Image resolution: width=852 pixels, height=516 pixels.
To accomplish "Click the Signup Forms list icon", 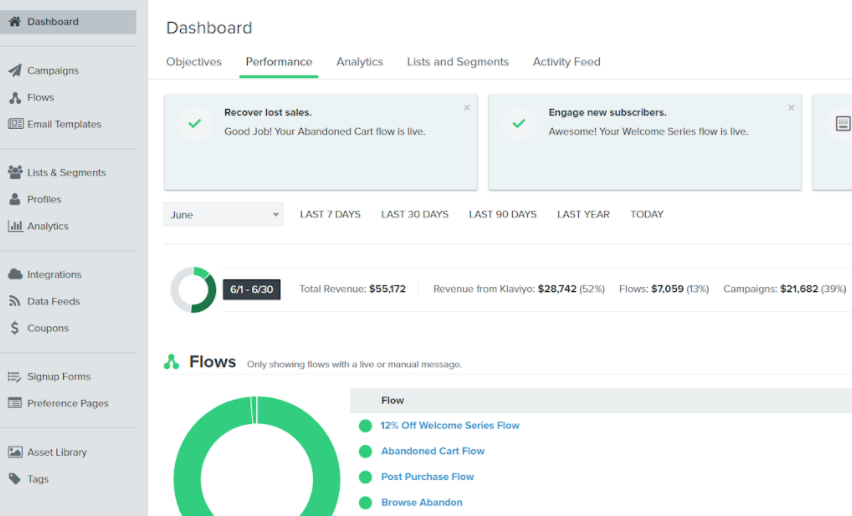I will [15, 376].
